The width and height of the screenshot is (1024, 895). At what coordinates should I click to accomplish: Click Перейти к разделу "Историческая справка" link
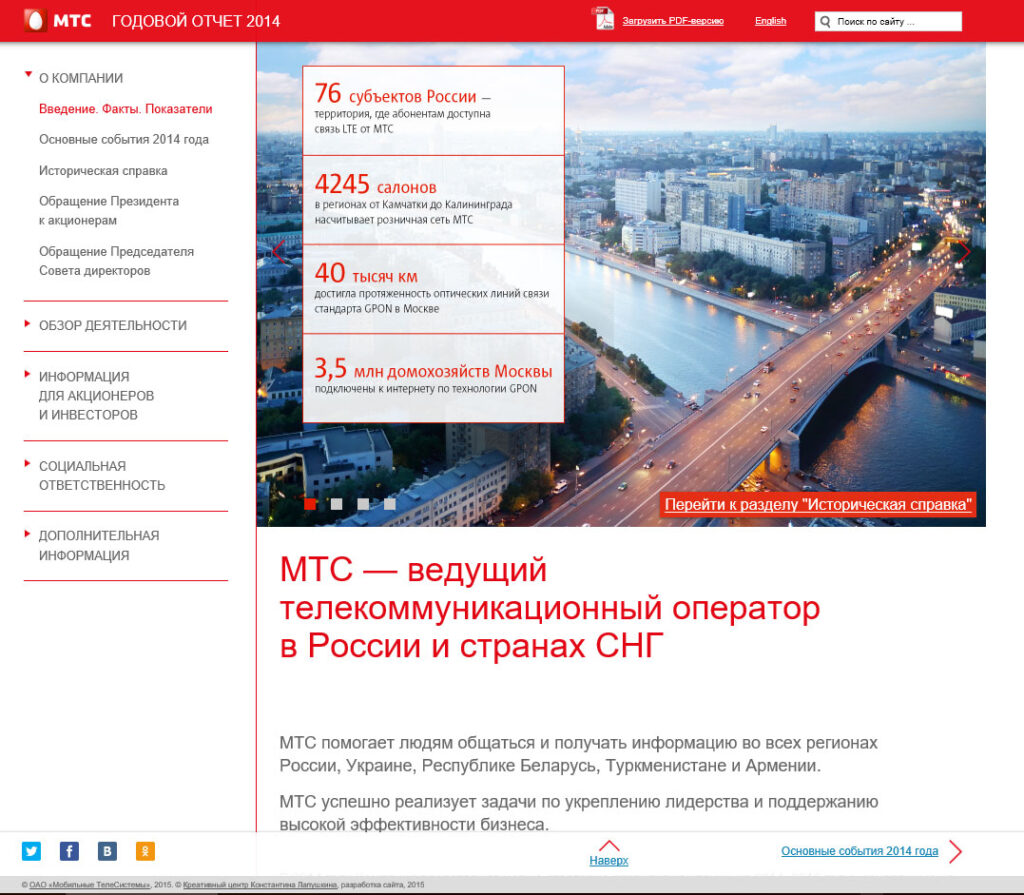(x=818, y=504)
